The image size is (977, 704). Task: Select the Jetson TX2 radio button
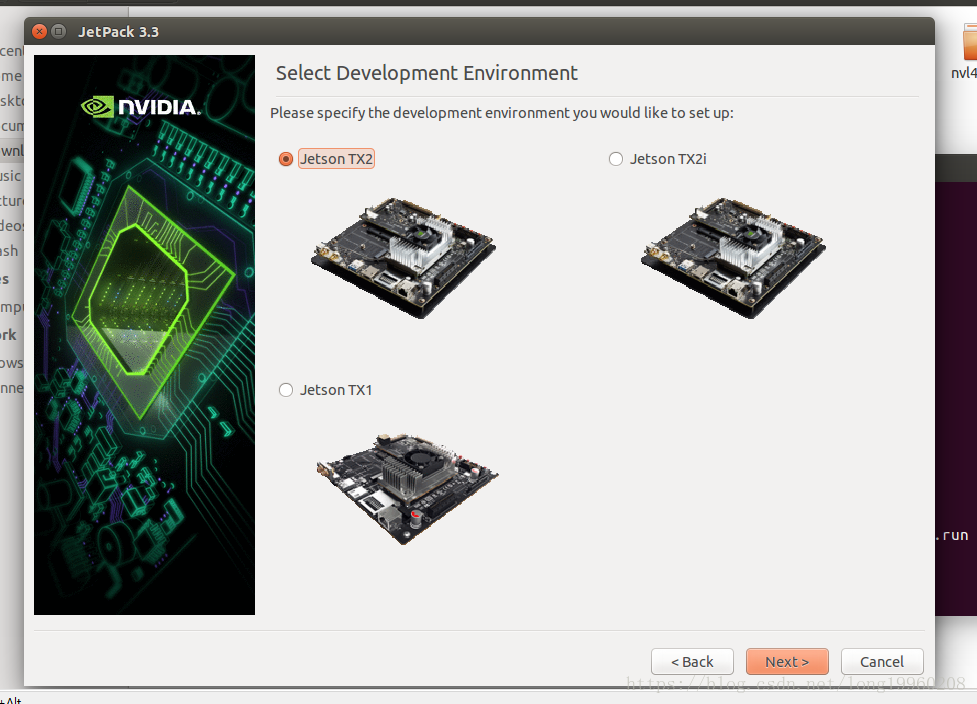tap(286, 159)
